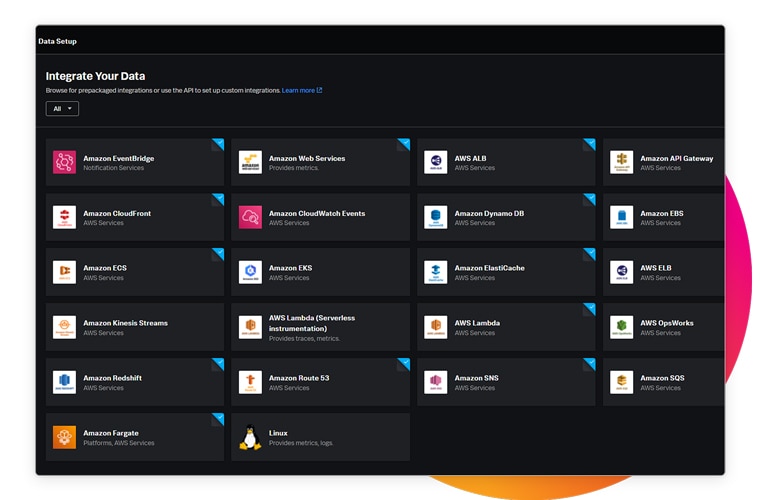This screenshot has height=500, width=760.
Task: Select the Amazon Kinesis Streams title text
Action: point(126,323)
